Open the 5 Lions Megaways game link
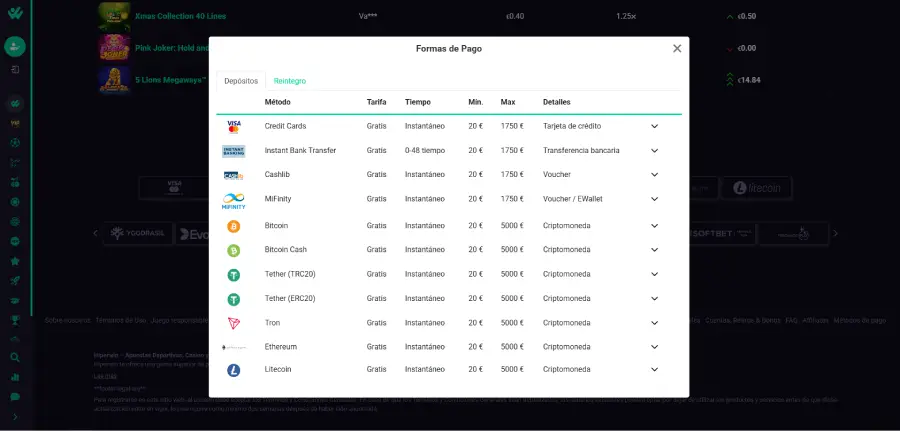The image size is (900, 431). [170, 80]
